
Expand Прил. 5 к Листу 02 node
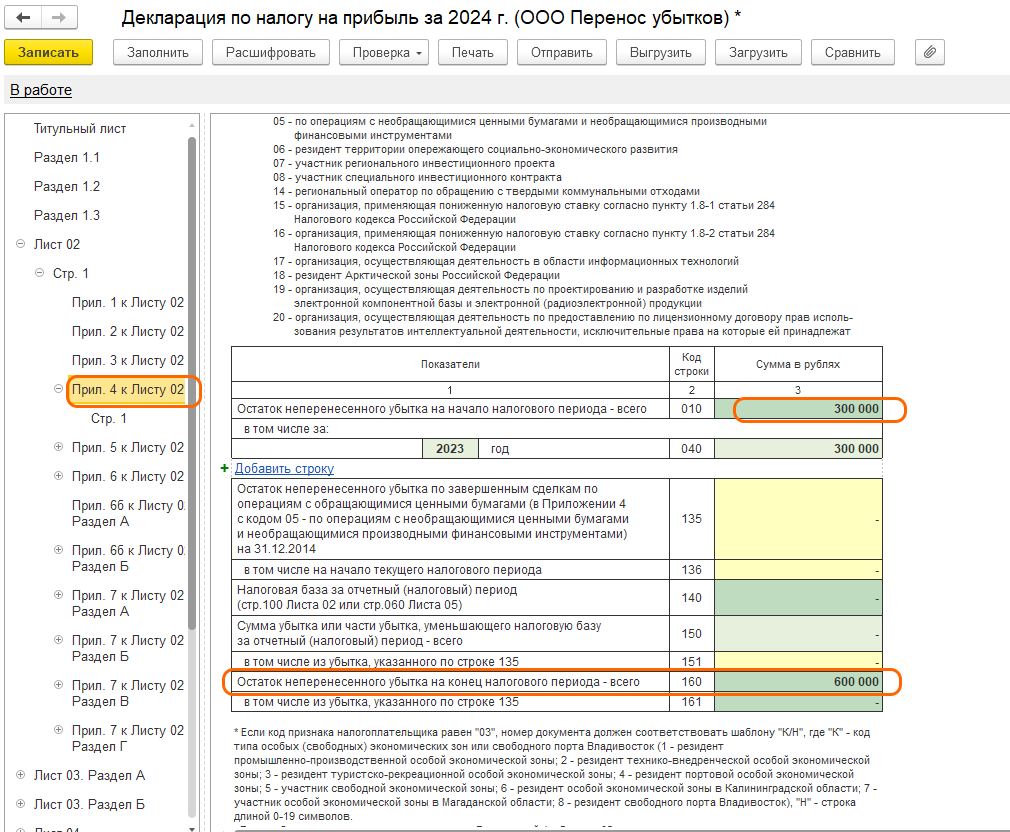click(58, 447)
